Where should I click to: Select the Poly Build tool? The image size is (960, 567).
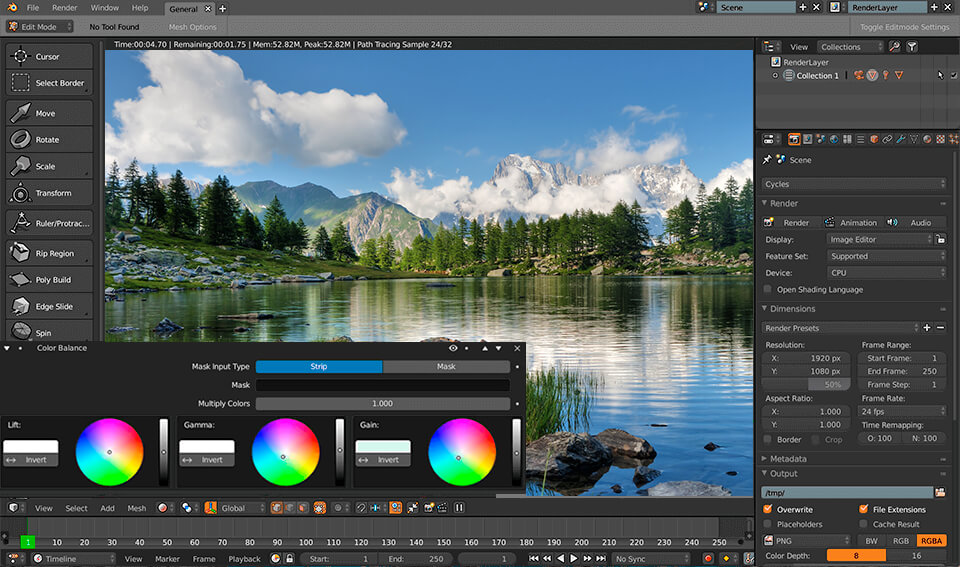click(x=49, y=279)
